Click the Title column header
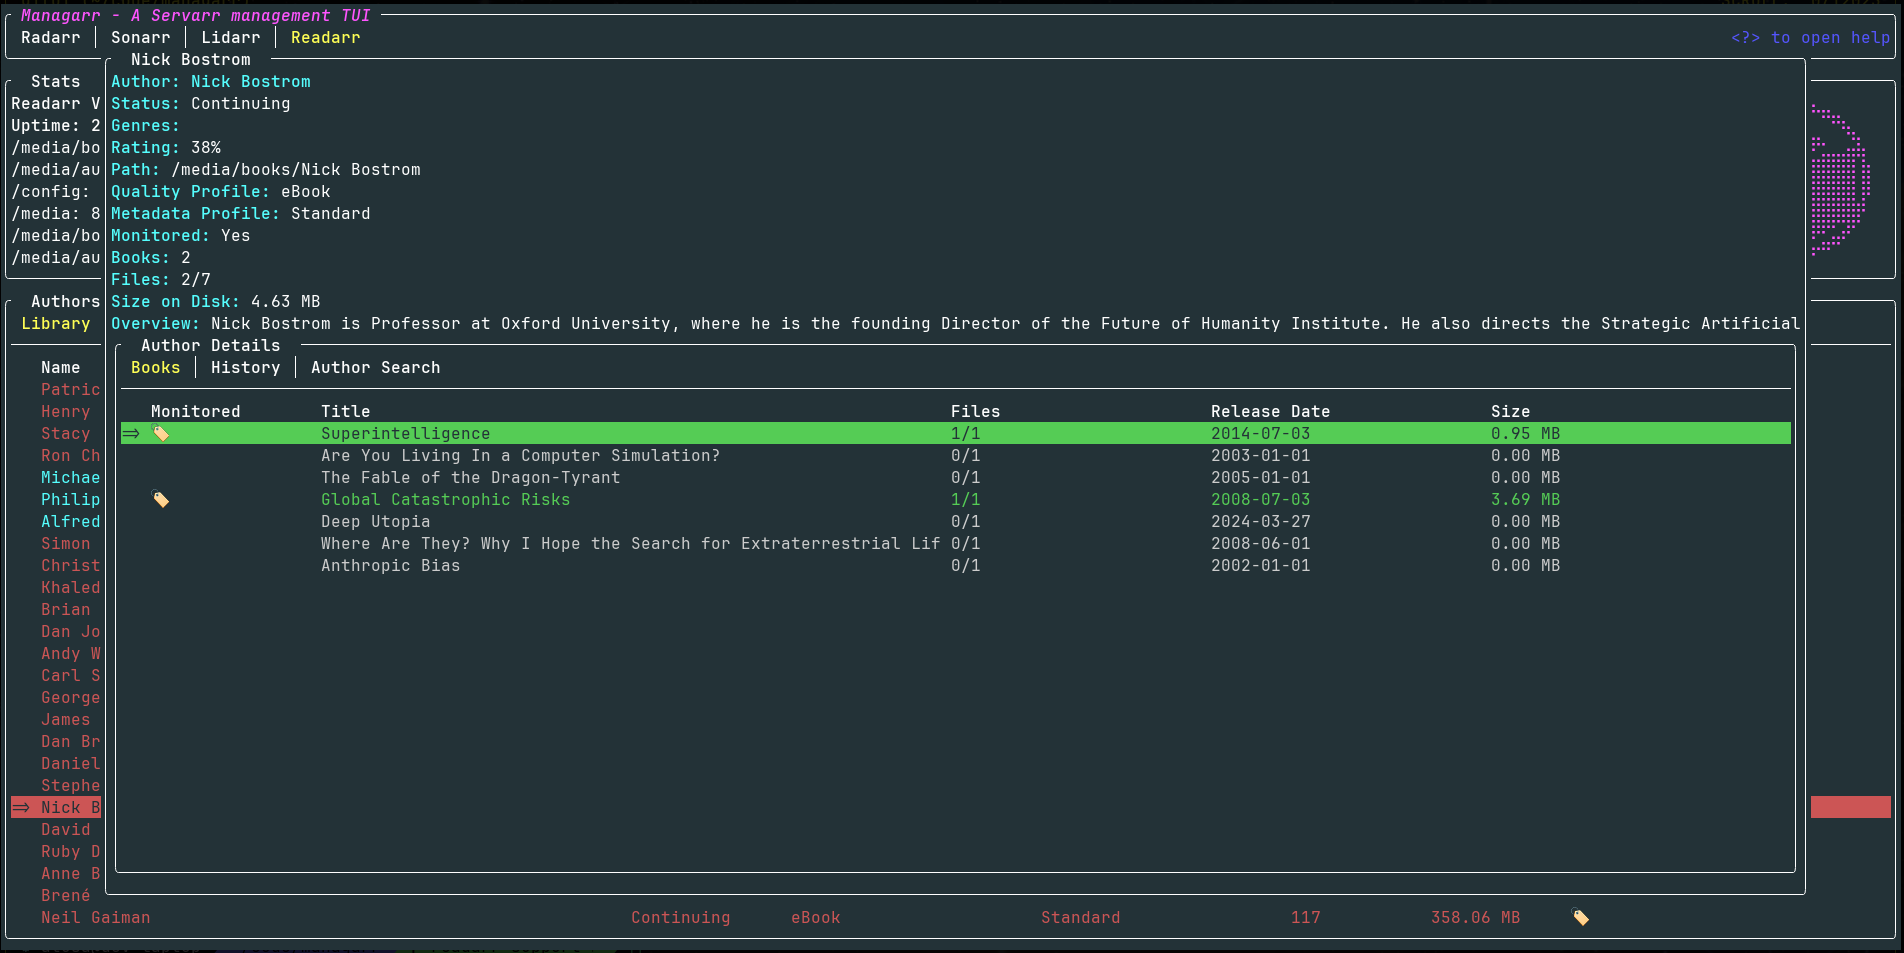Viewport: 1904px width, 953px height. click(345, 411)
